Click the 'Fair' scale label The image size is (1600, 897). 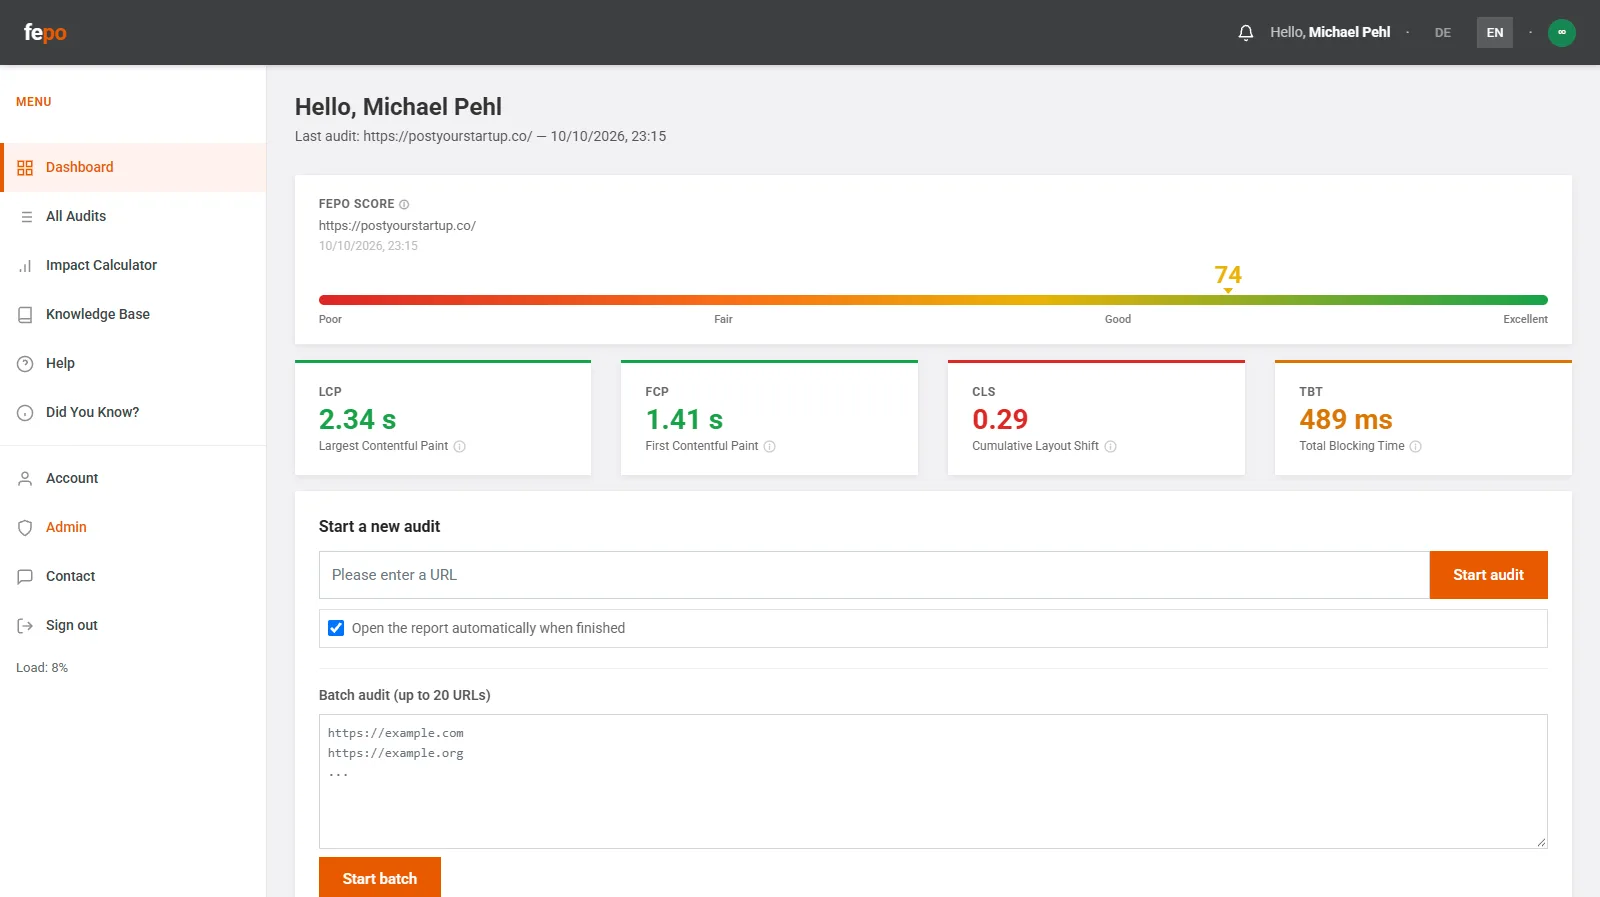pos(723,320)
